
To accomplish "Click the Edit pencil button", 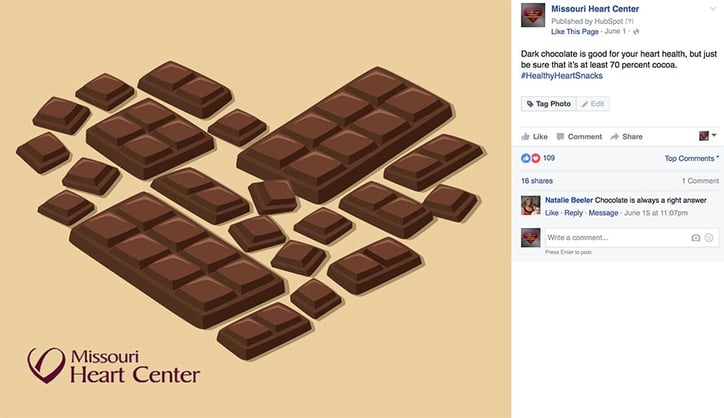I will click(593, 104).
